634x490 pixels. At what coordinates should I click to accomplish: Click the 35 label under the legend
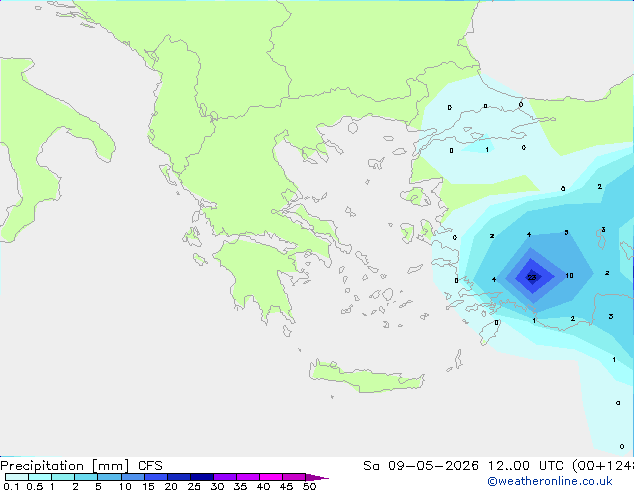pos(240,486)
